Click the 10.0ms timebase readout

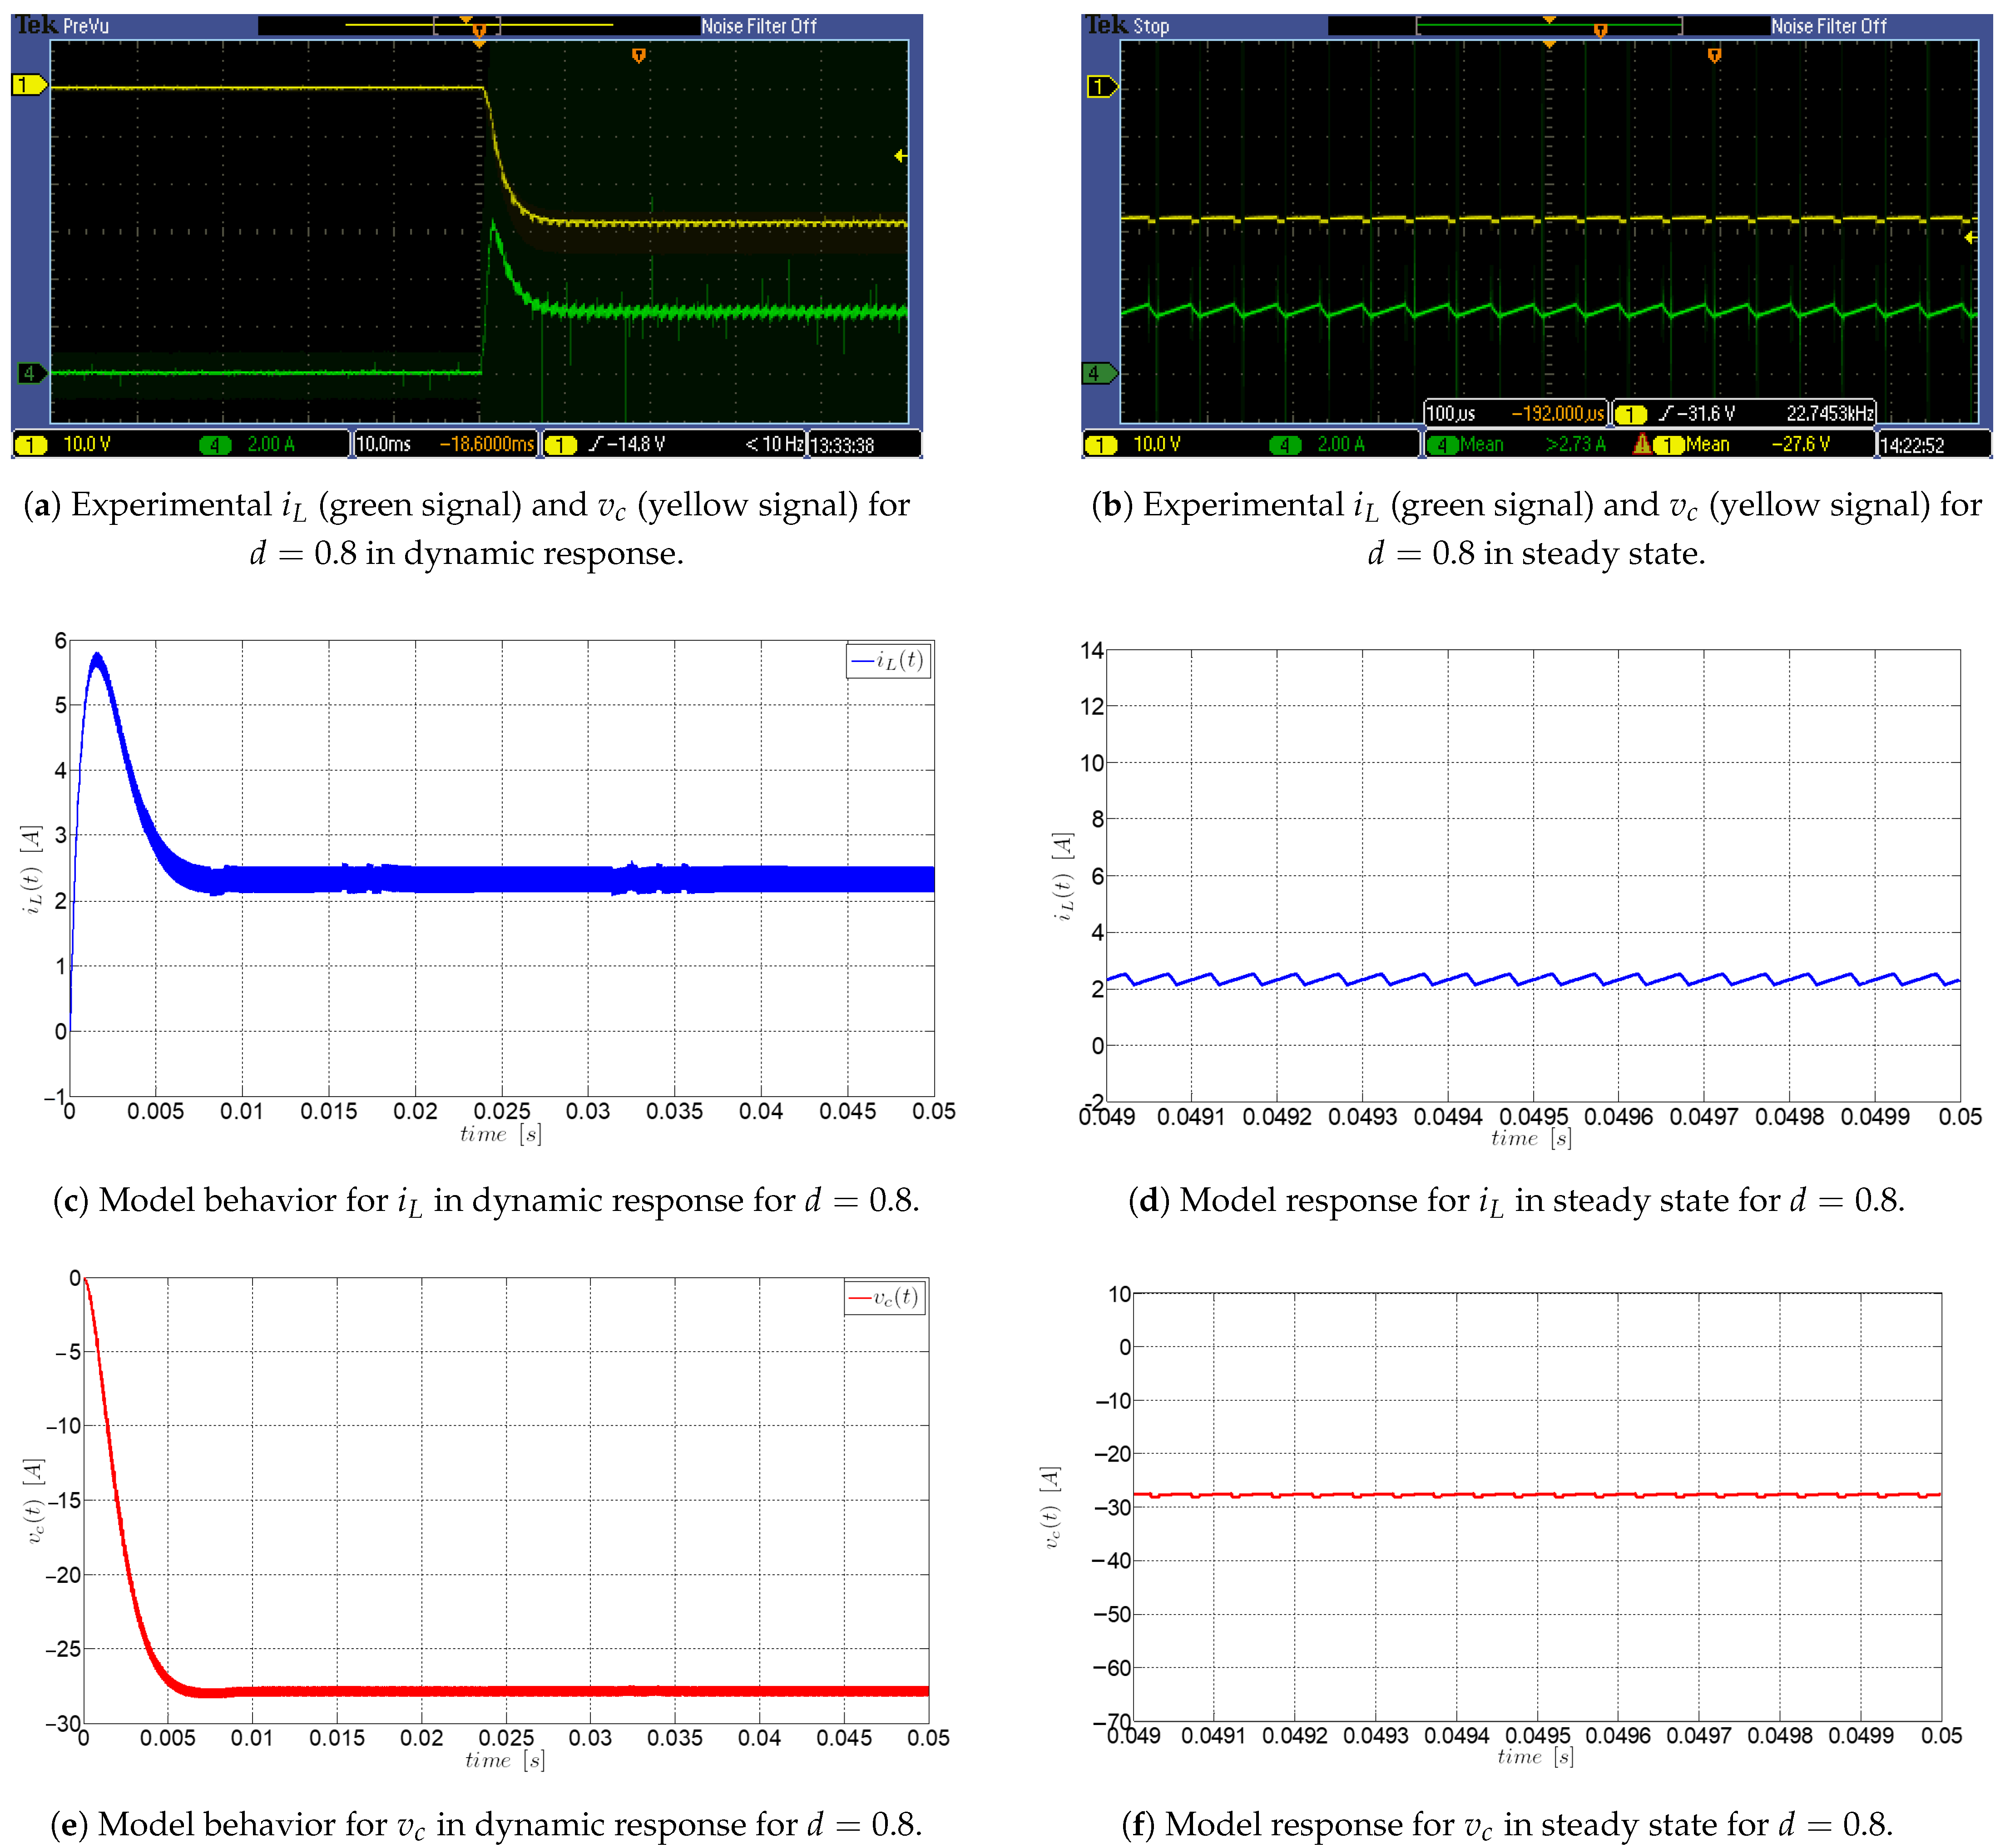click(384, 444)
